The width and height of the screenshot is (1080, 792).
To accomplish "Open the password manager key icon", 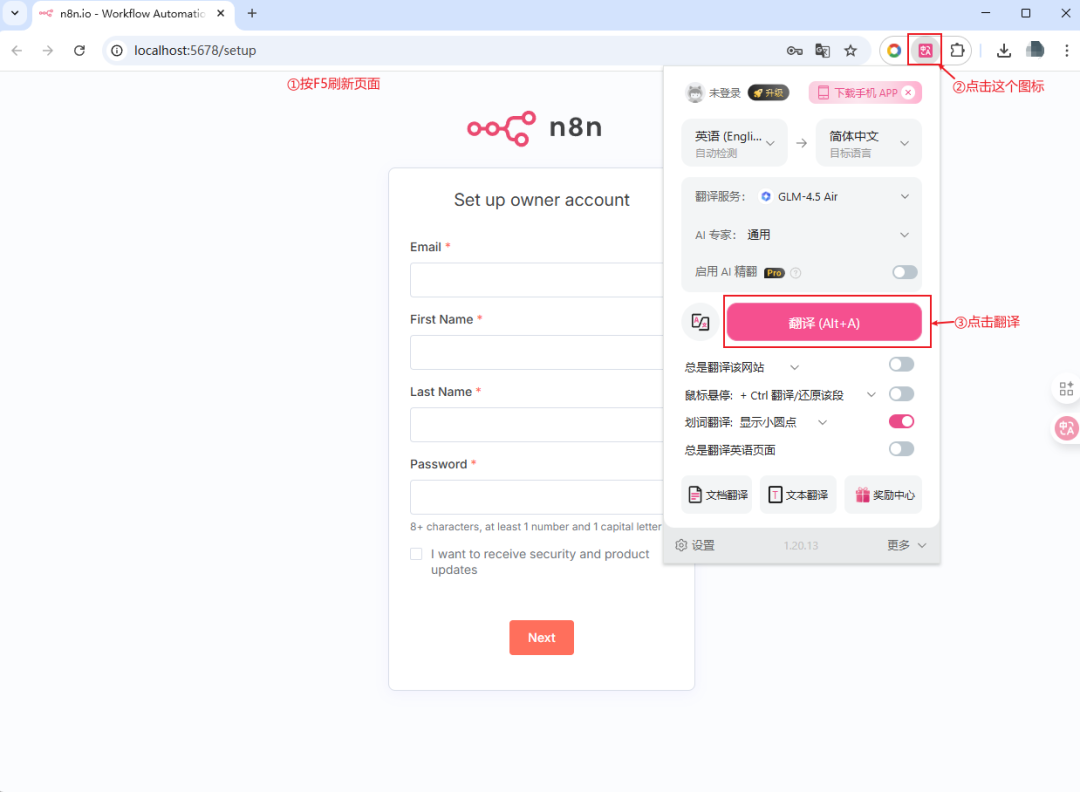I will 794,50.
